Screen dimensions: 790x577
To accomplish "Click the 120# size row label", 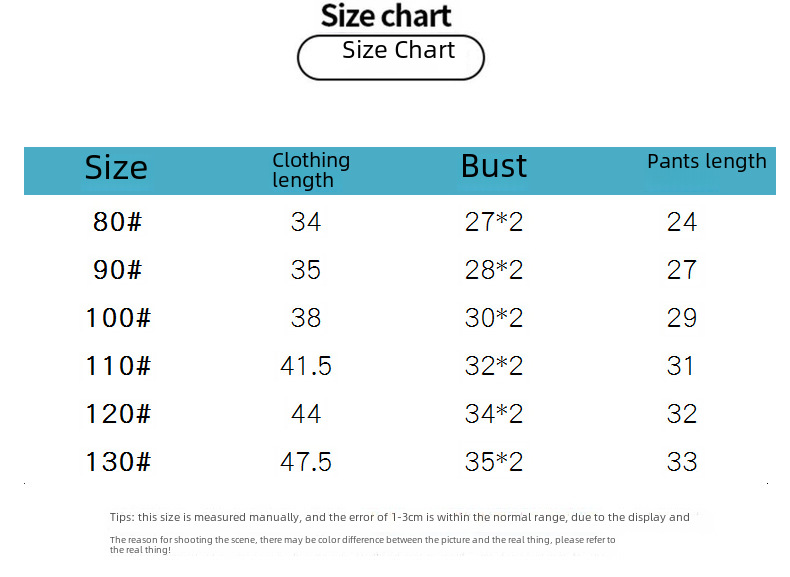I will tap(118, 414).
